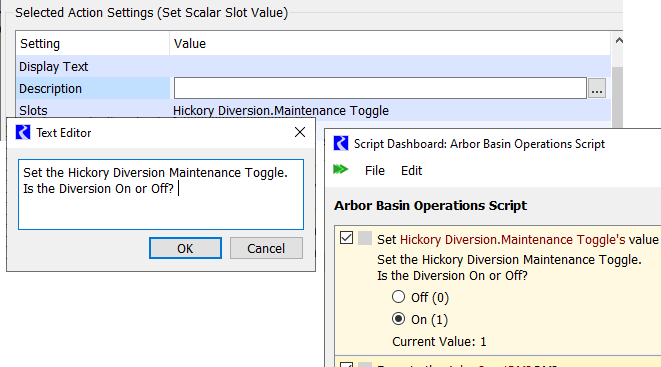Select the On (1) radio option
Image resolution: width=661 pixels, height=367 pixels.
[398, 319]
